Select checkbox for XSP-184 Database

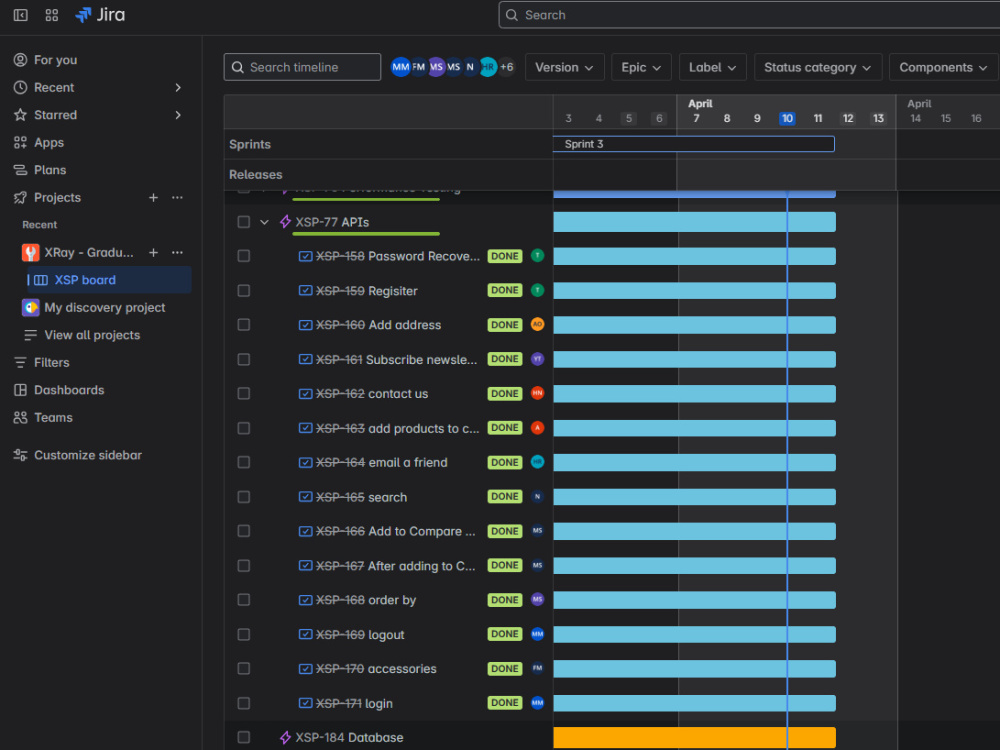point(244,737)
